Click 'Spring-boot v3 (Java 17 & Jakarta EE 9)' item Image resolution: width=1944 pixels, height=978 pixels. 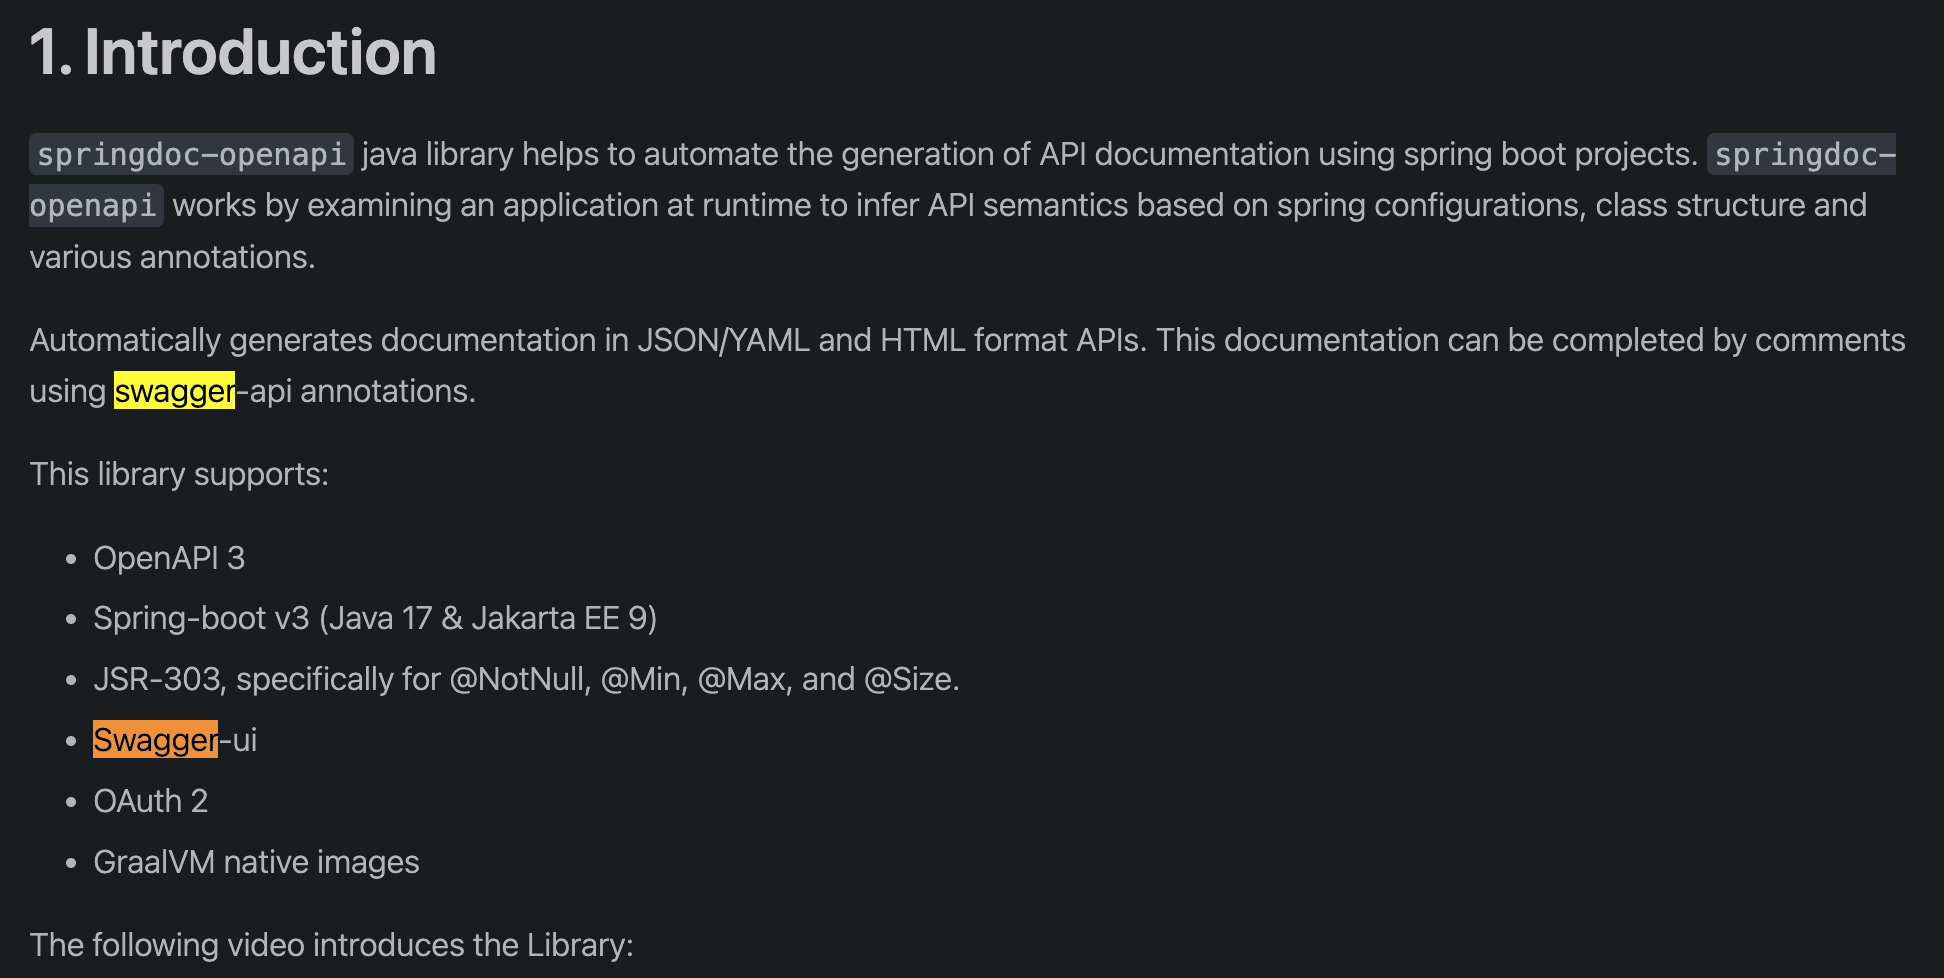pyautogui.click(x=375, y=618)
